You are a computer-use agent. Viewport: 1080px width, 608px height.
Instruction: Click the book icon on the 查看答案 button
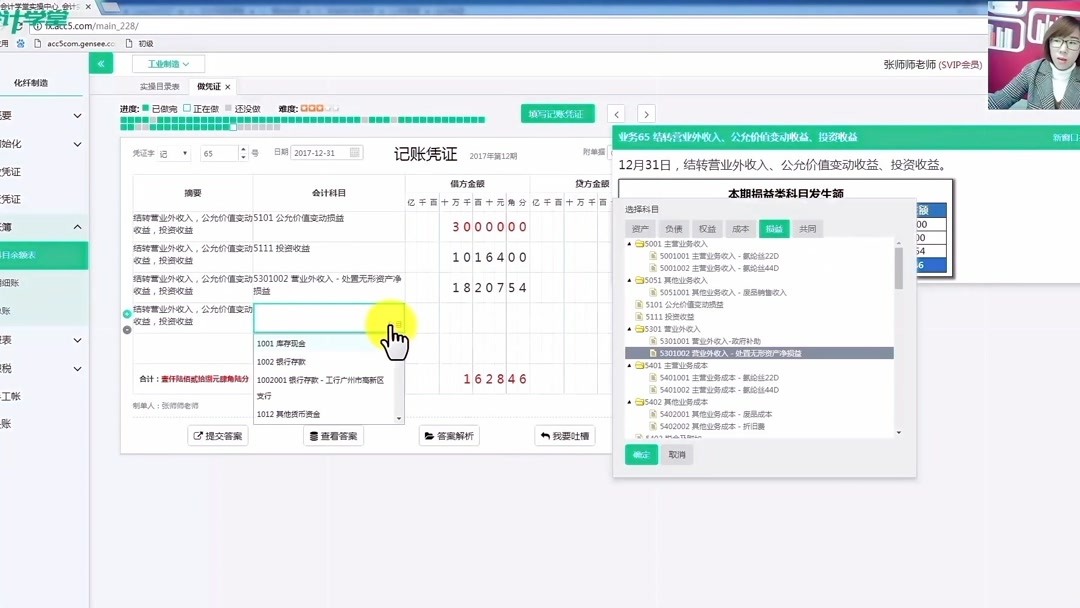[x=312, y=437]
